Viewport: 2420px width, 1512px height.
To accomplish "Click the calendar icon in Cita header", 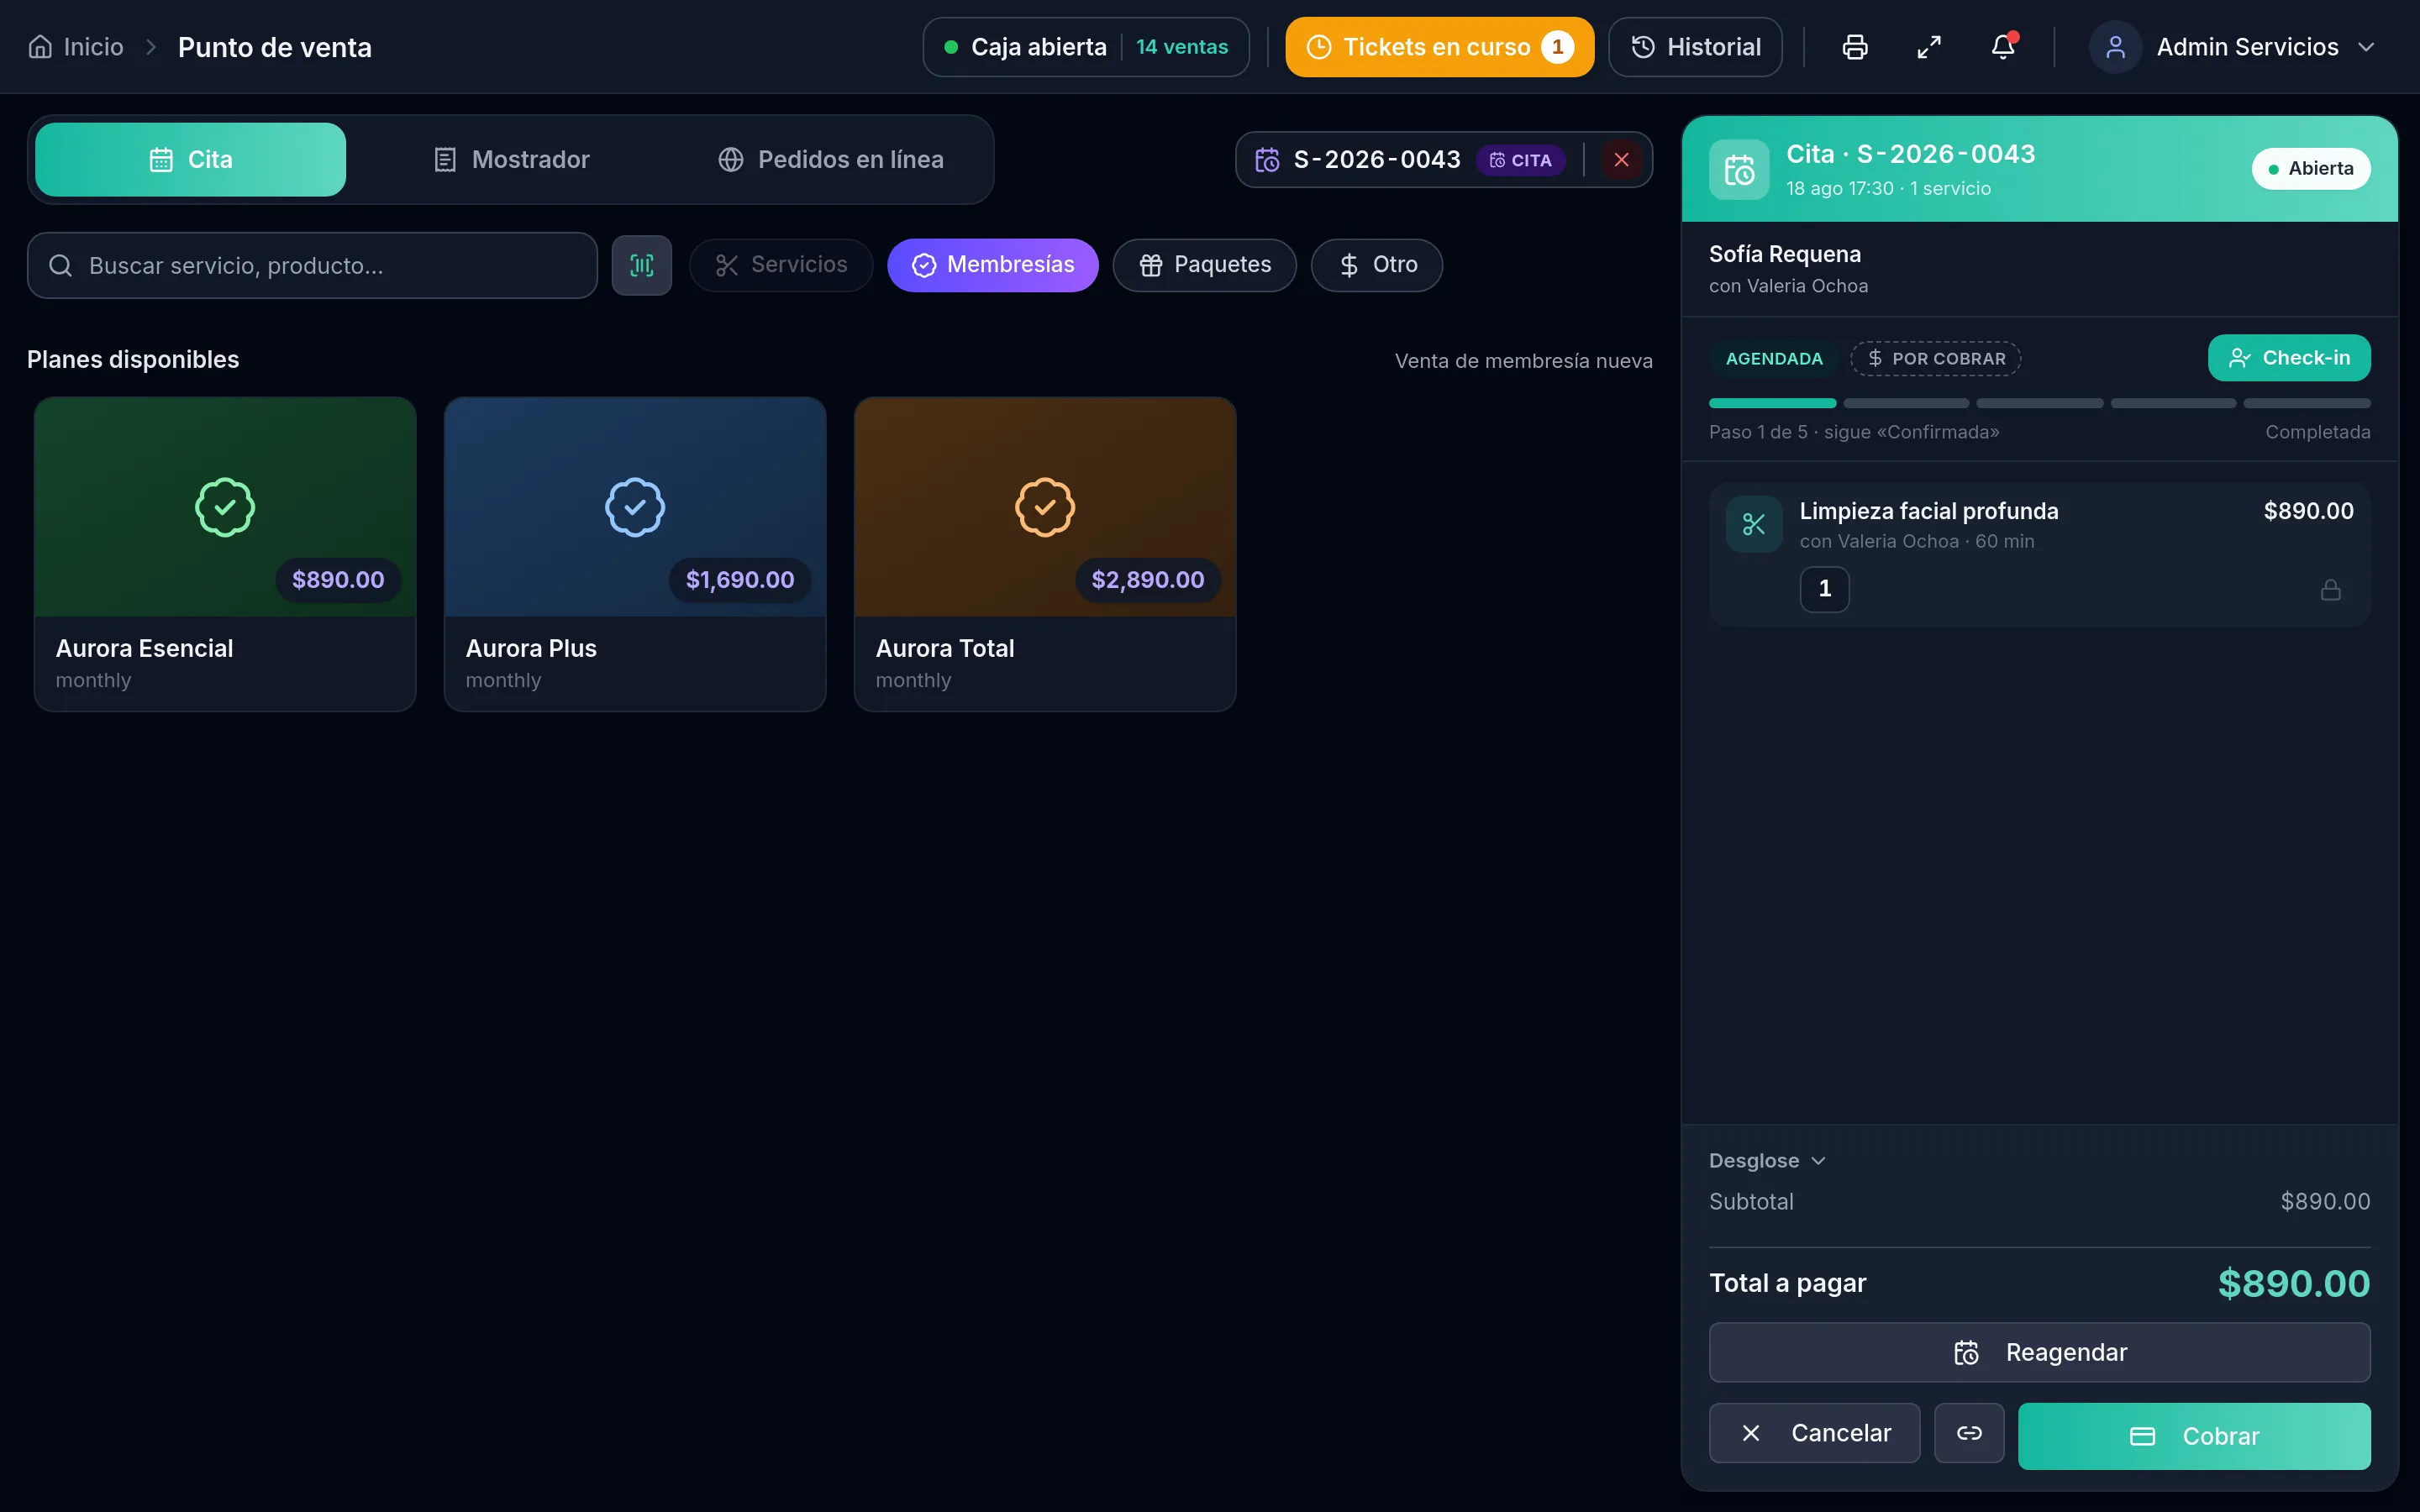I will click(1739, 170).
